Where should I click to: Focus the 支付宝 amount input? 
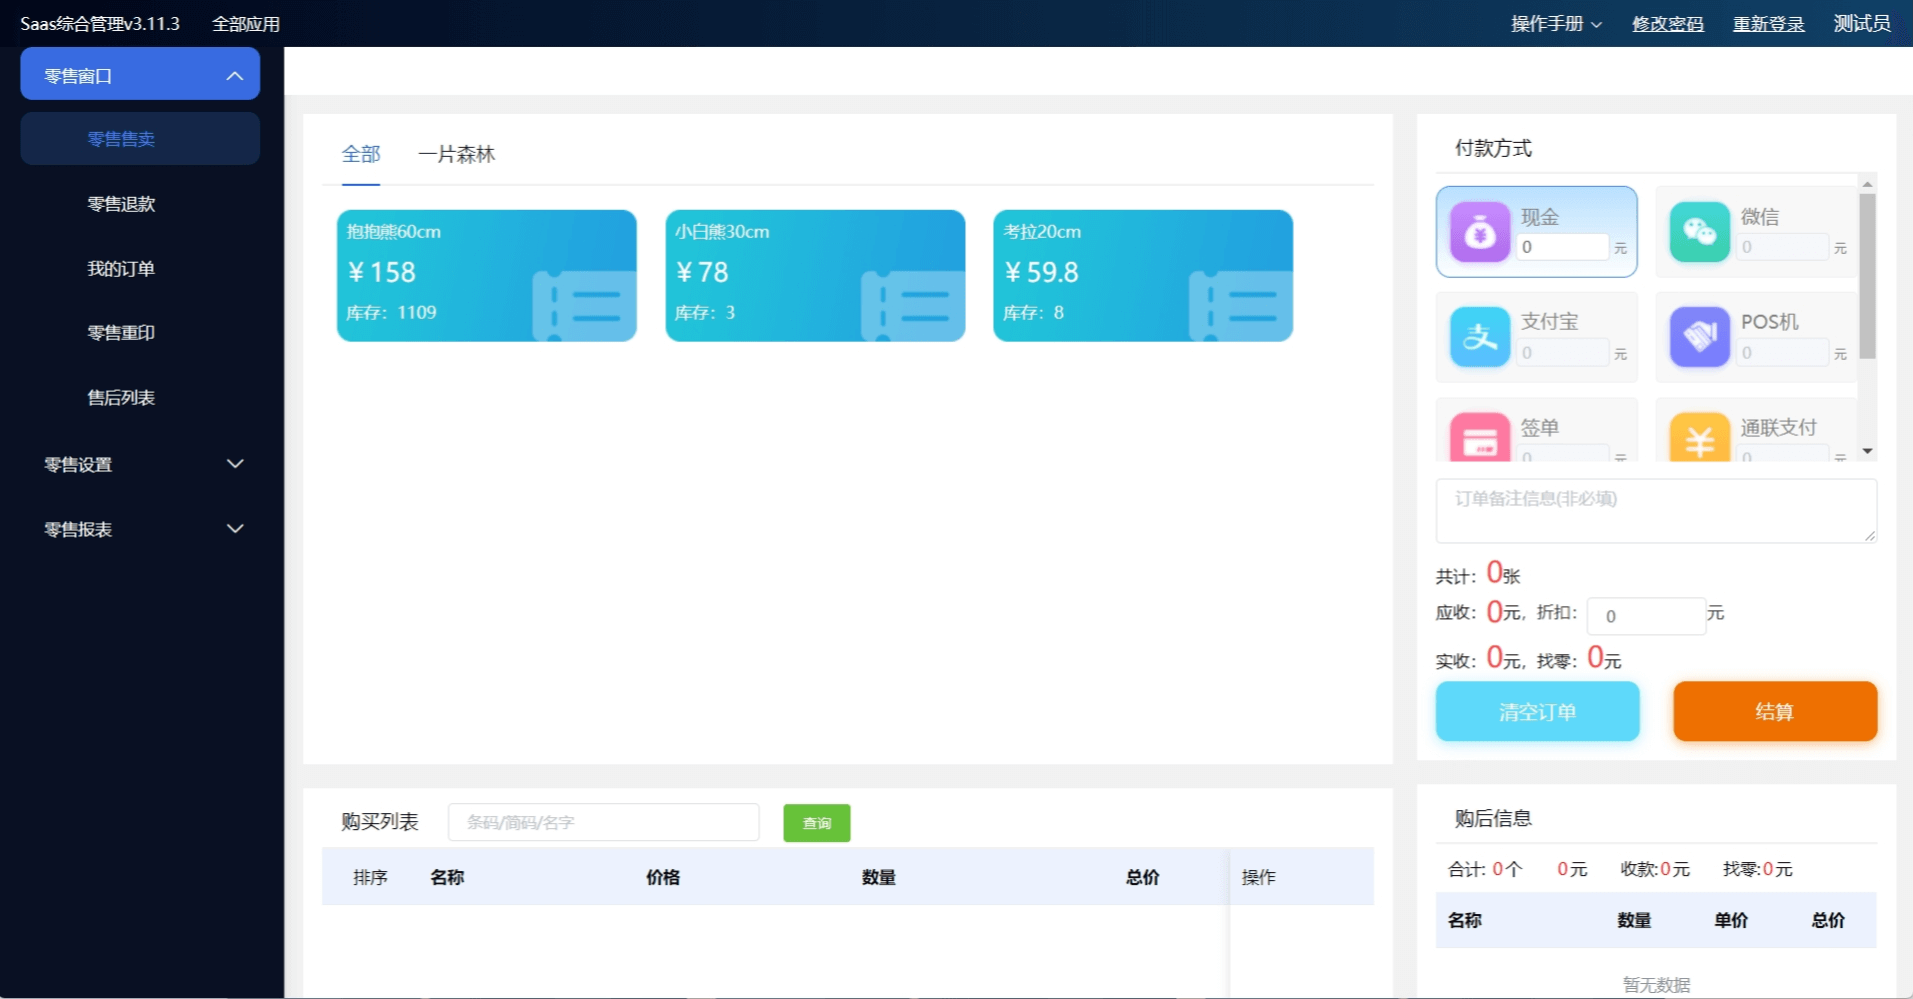1563,352
